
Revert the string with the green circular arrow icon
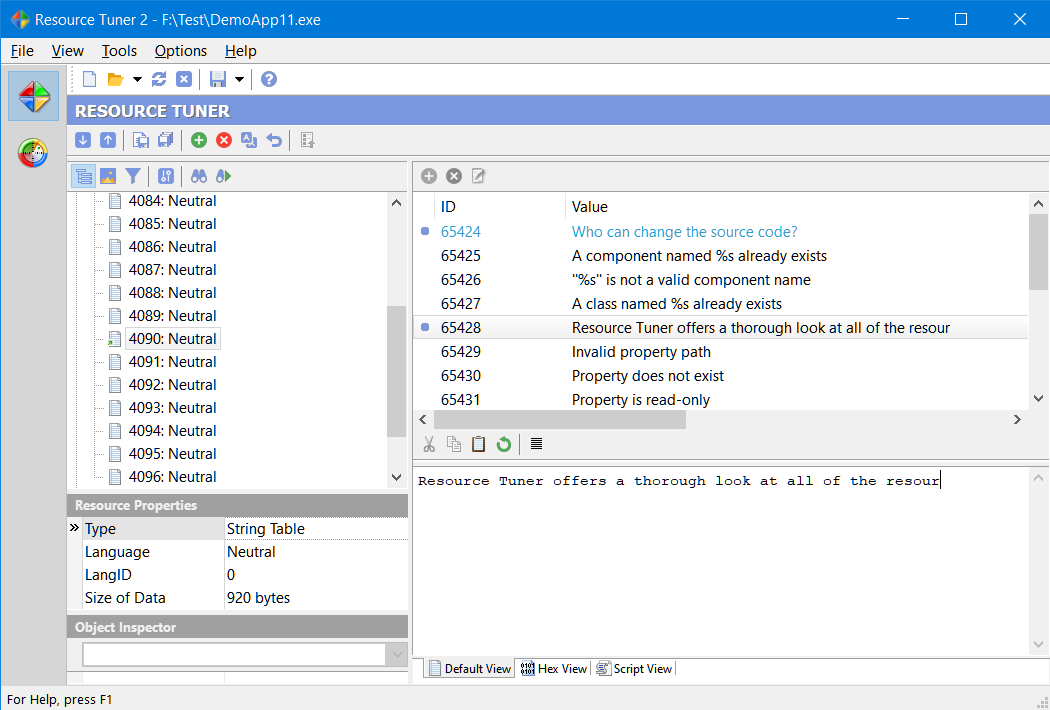click(504, 444)
